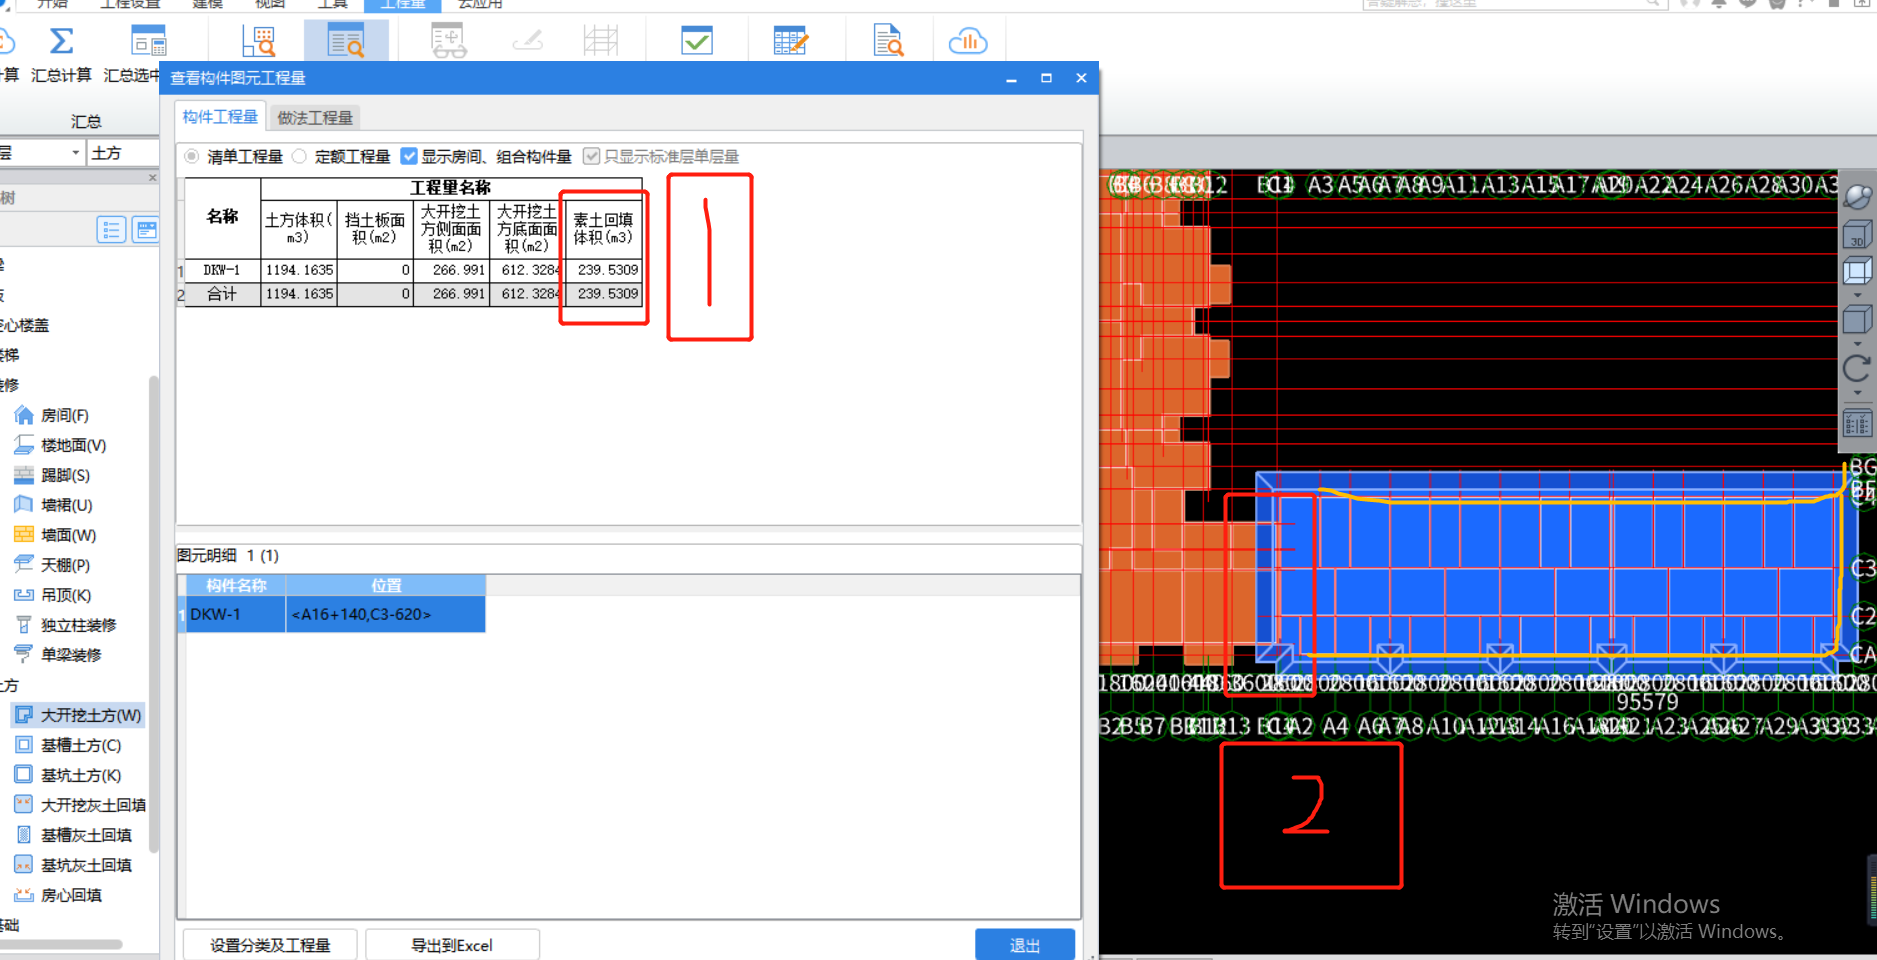Close the navigation tree panel x
The width and height of the screenshot is (1877, 960).
152,177
